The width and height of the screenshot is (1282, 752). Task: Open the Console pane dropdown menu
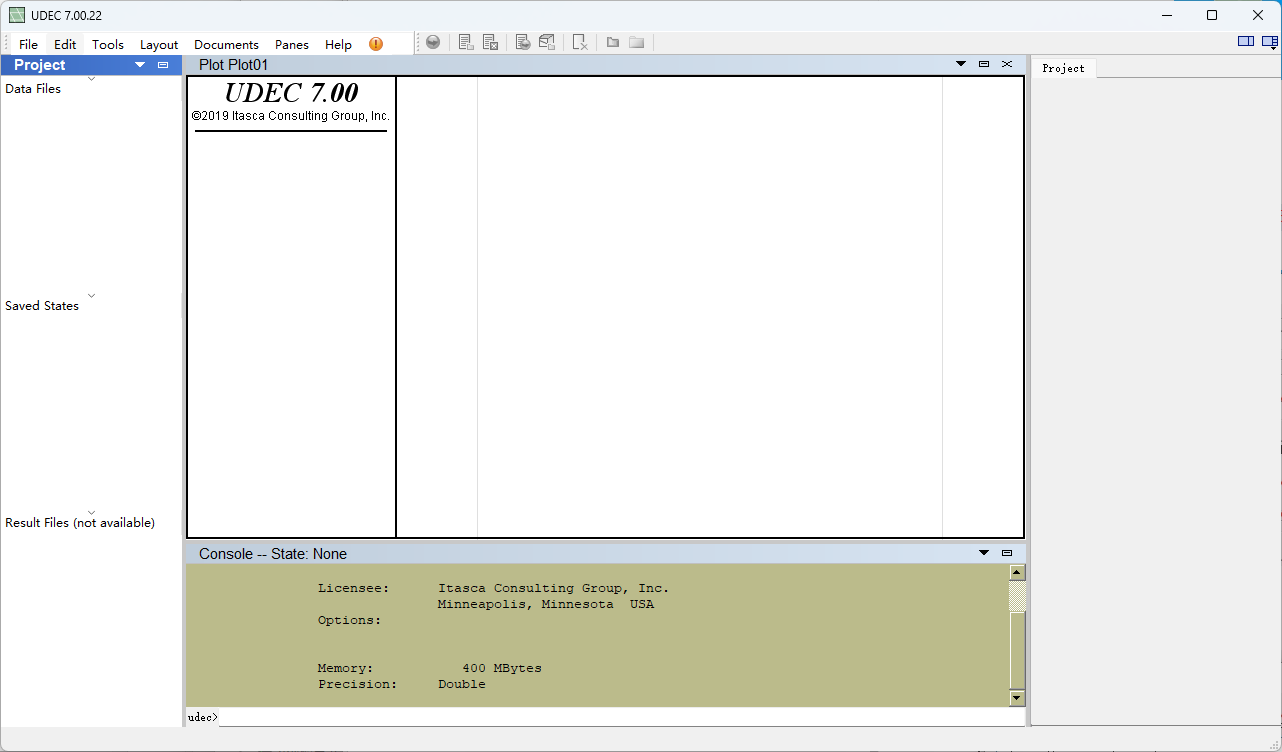(984, 553)
